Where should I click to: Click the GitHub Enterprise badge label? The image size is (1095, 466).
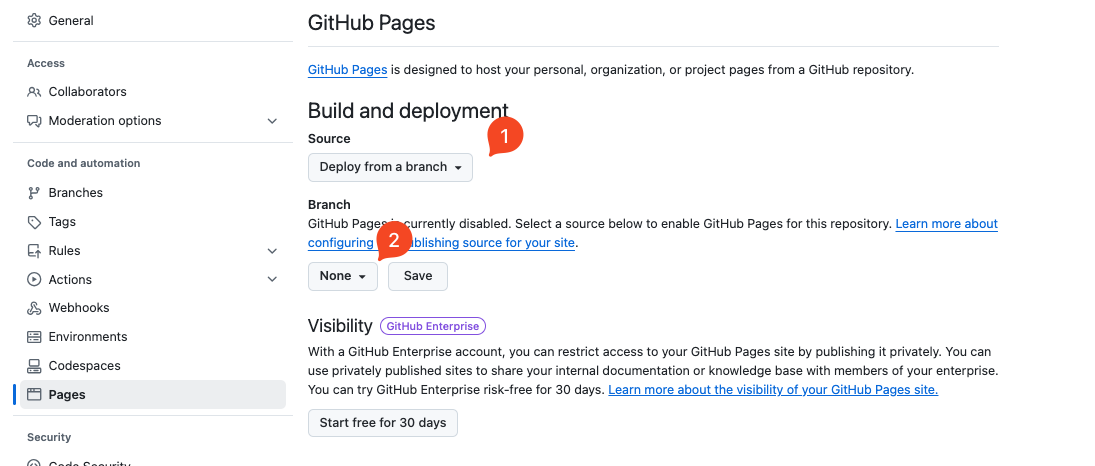click(x=433, y=326)
